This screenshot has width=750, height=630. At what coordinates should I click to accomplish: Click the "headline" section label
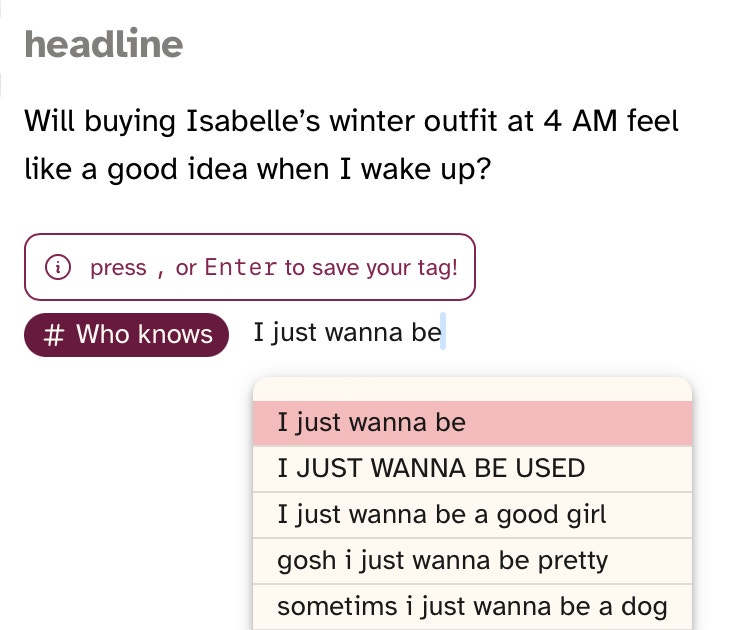coord(103,43)
